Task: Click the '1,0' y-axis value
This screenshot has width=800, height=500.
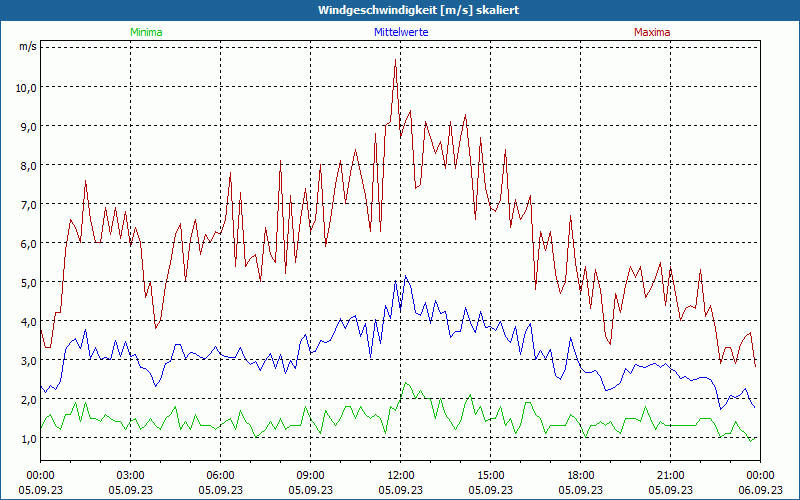Action: (x=29, y=438)
